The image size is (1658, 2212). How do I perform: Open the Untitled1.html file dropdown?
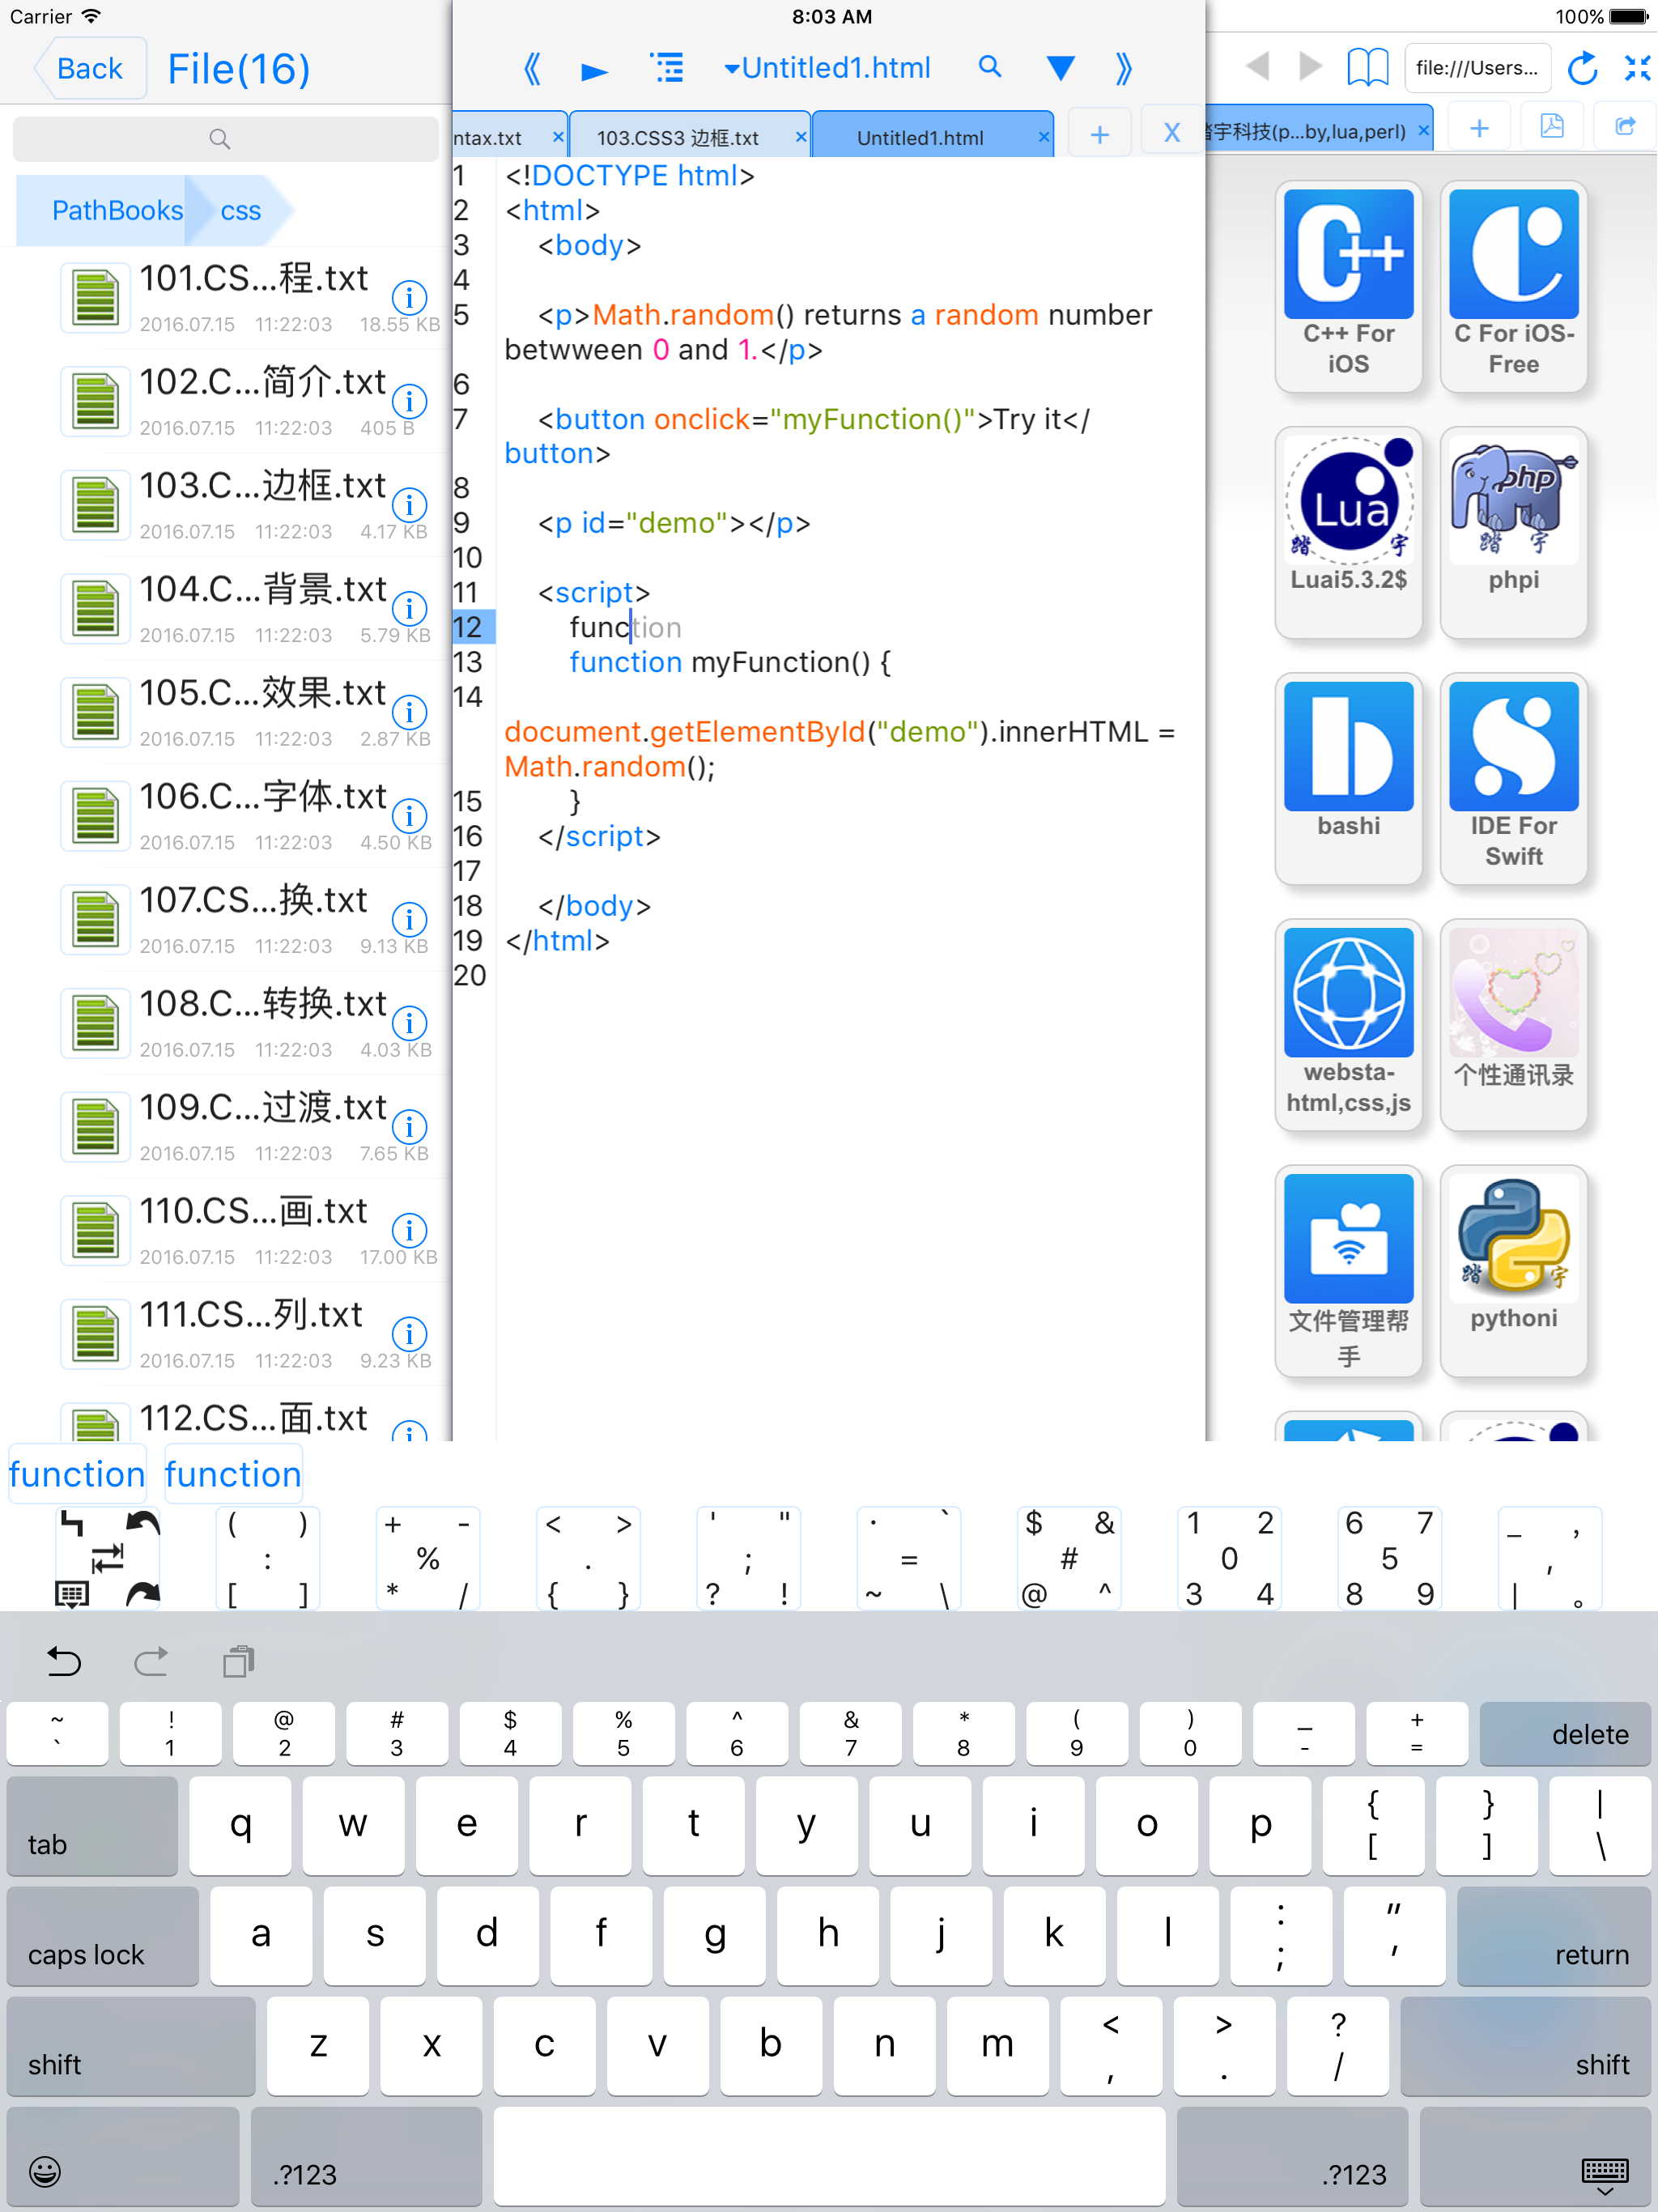pyautogui.click(x=828, y=68)
